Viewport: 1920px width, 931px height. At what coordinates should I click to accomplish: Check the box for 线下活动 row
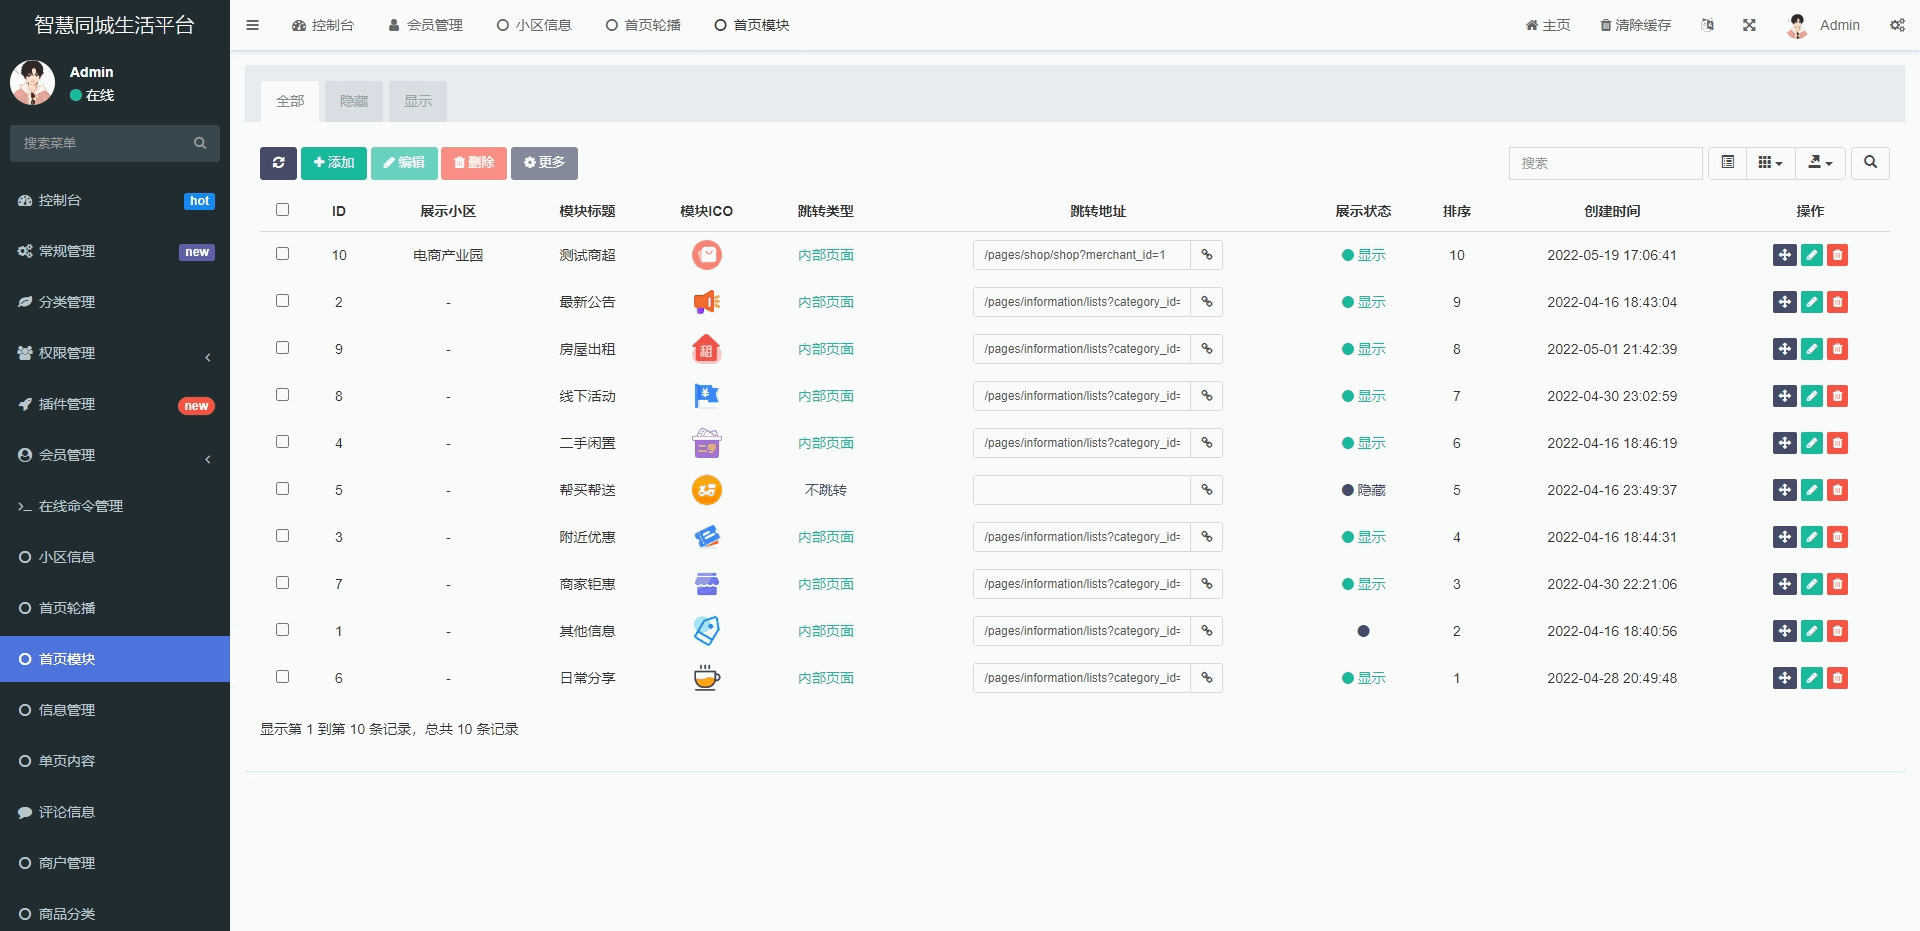[x=282, y=395]
